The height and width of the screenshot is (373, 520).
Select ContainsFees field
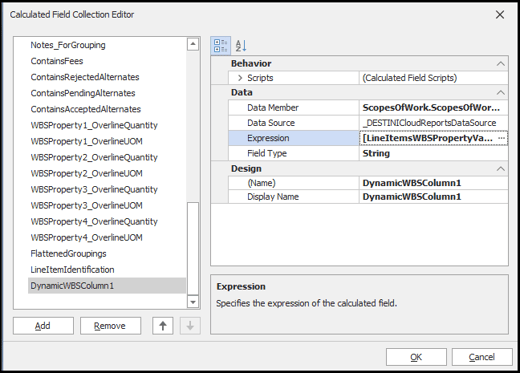click(57, 61)
